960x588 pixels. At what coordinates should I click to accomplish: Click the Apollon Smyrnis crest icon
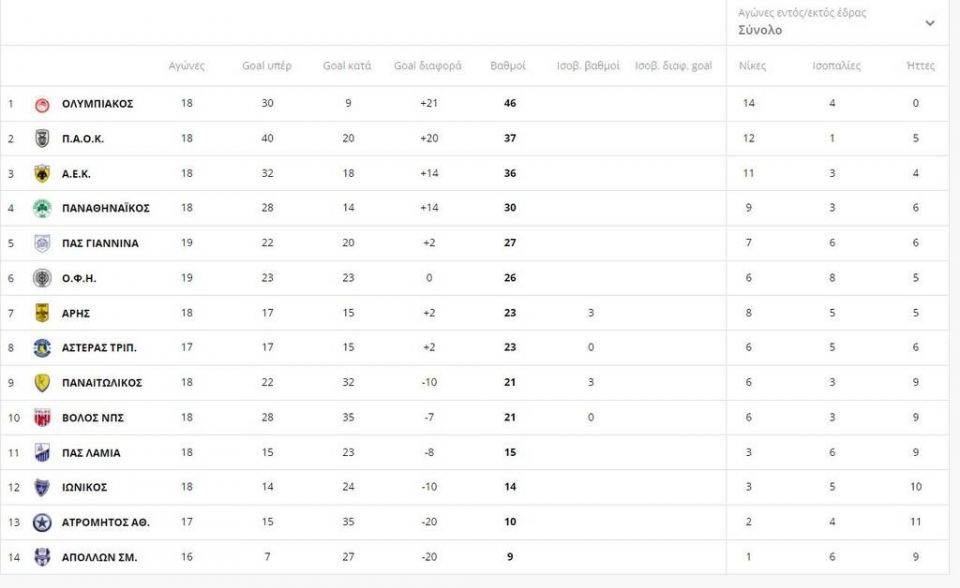(x=42, y=557)
